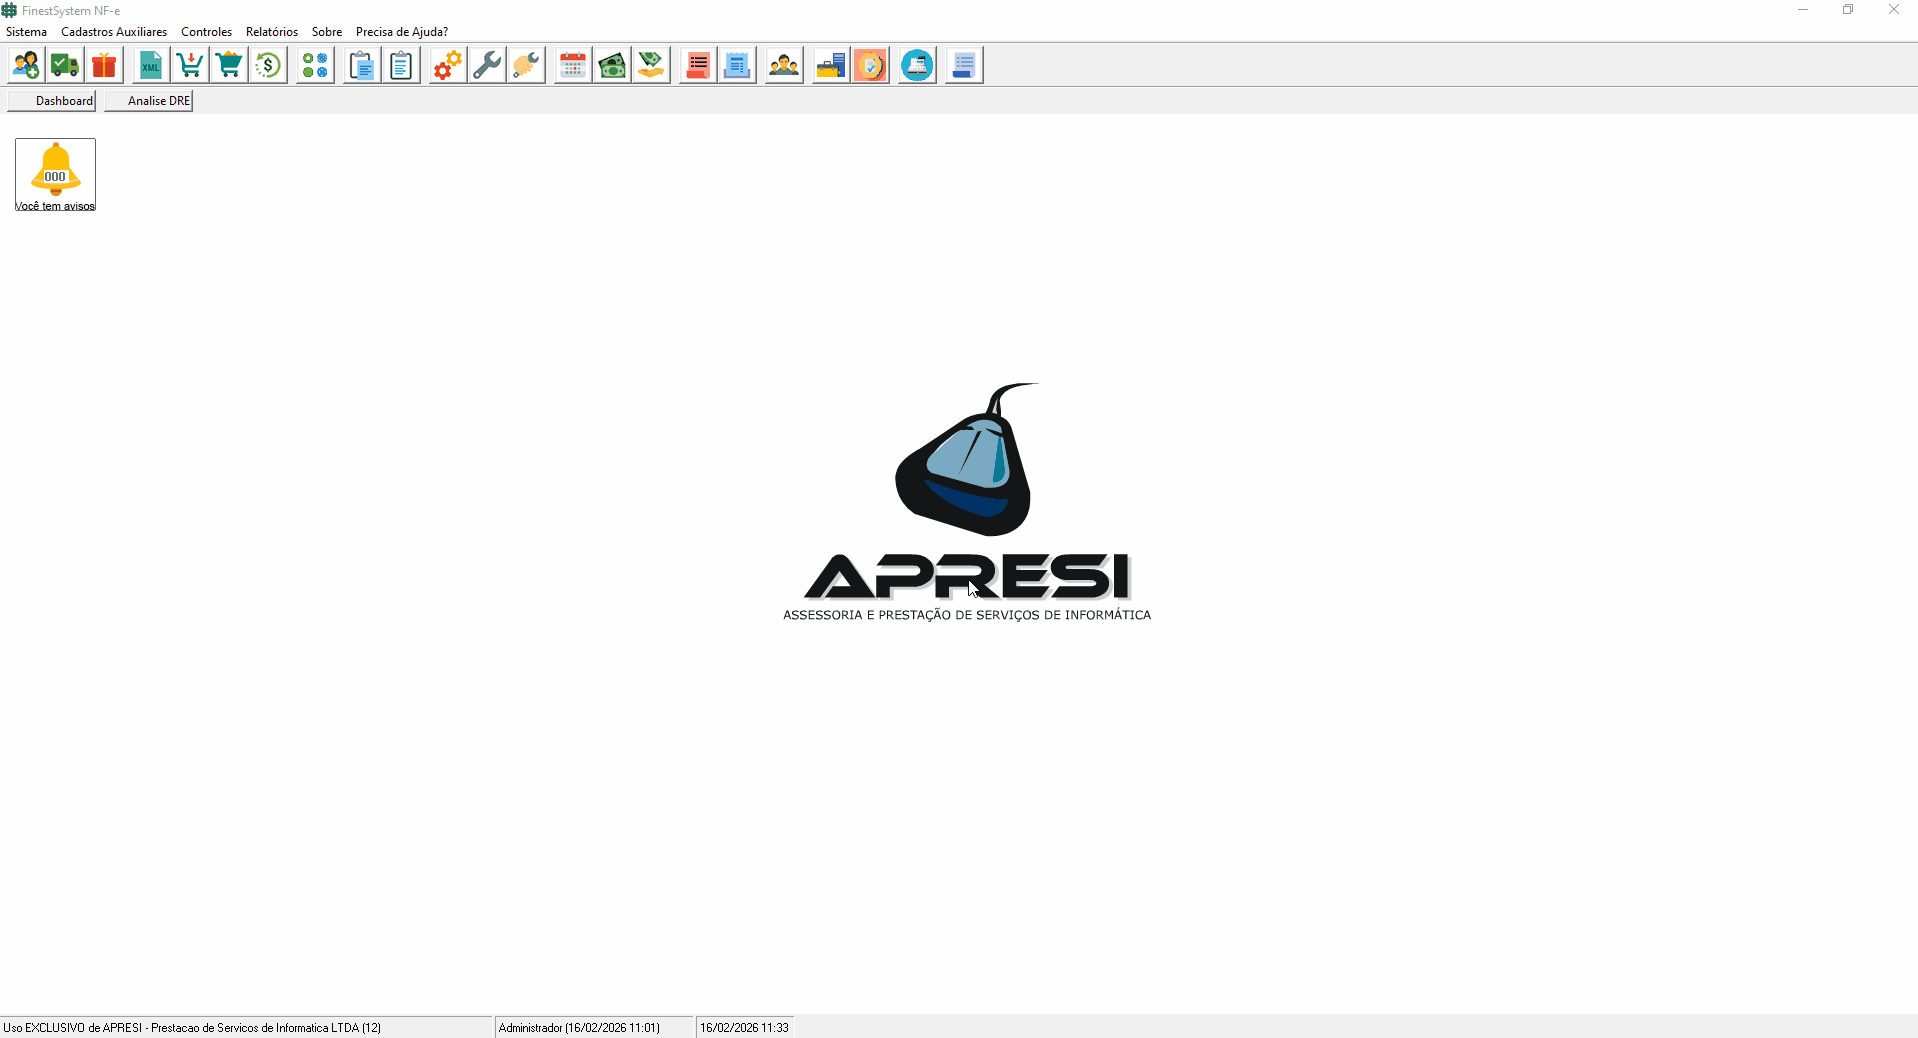Open the Analise DRE button
This screenshot has width=1918, height=1038.
pyautogui.click(x=149, y=101)
